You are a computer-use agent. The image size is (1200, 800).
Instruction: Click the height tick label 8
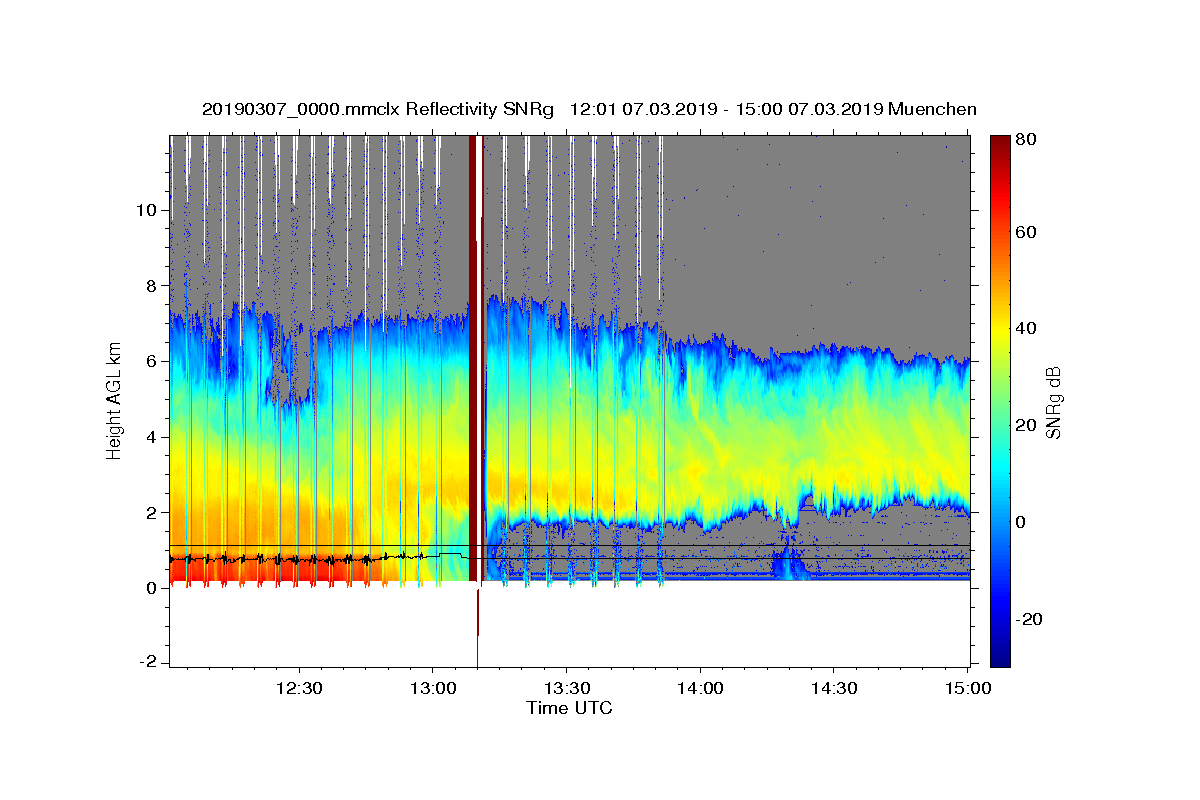click(153, 285)
